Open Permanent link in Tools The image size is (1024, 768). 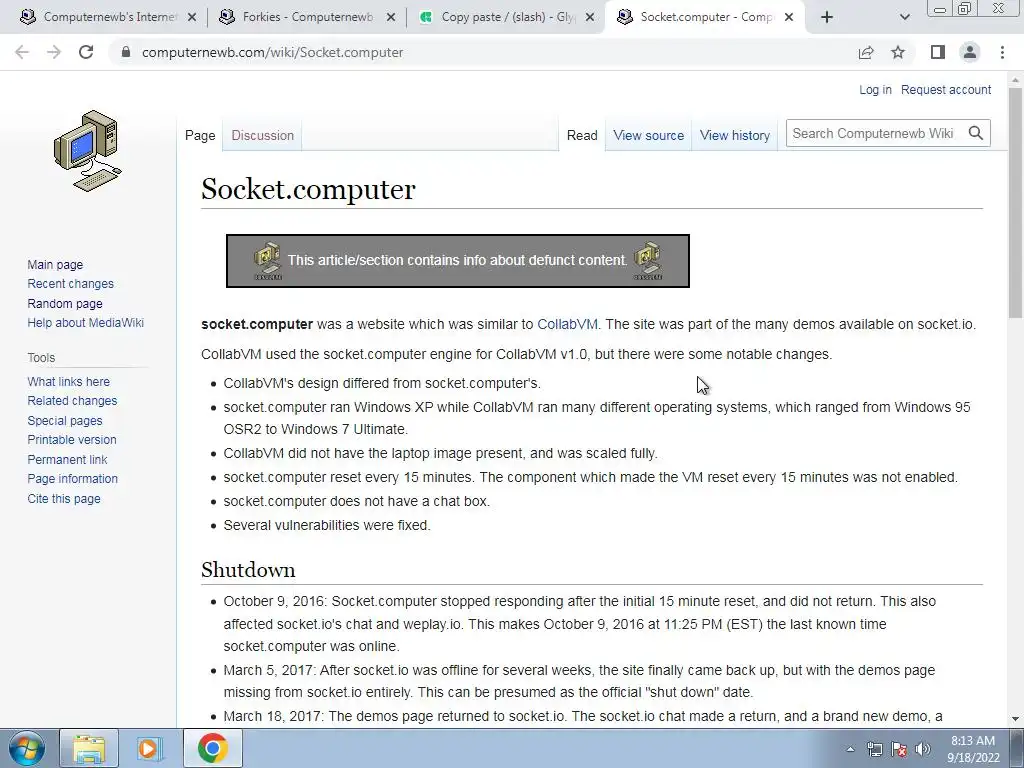pyautogui.click(x=67, y=459)
